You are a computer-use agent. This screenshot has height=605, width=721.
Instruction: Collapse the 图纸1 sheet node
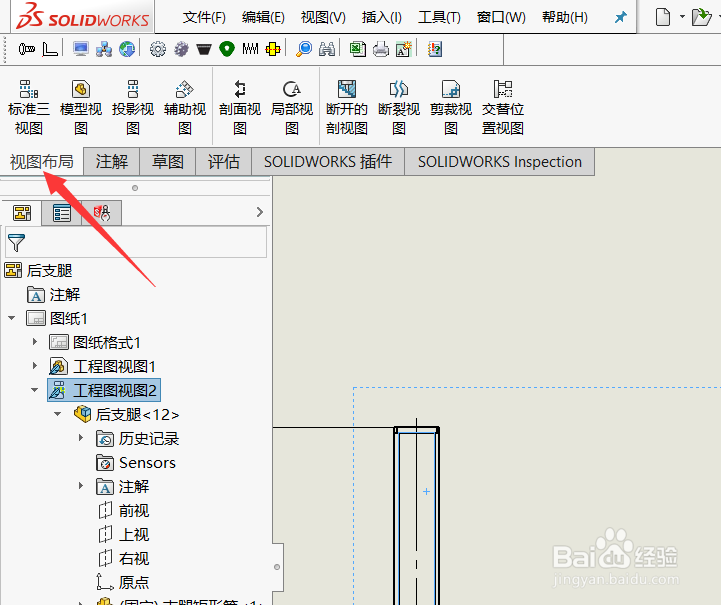coord(12,318)
